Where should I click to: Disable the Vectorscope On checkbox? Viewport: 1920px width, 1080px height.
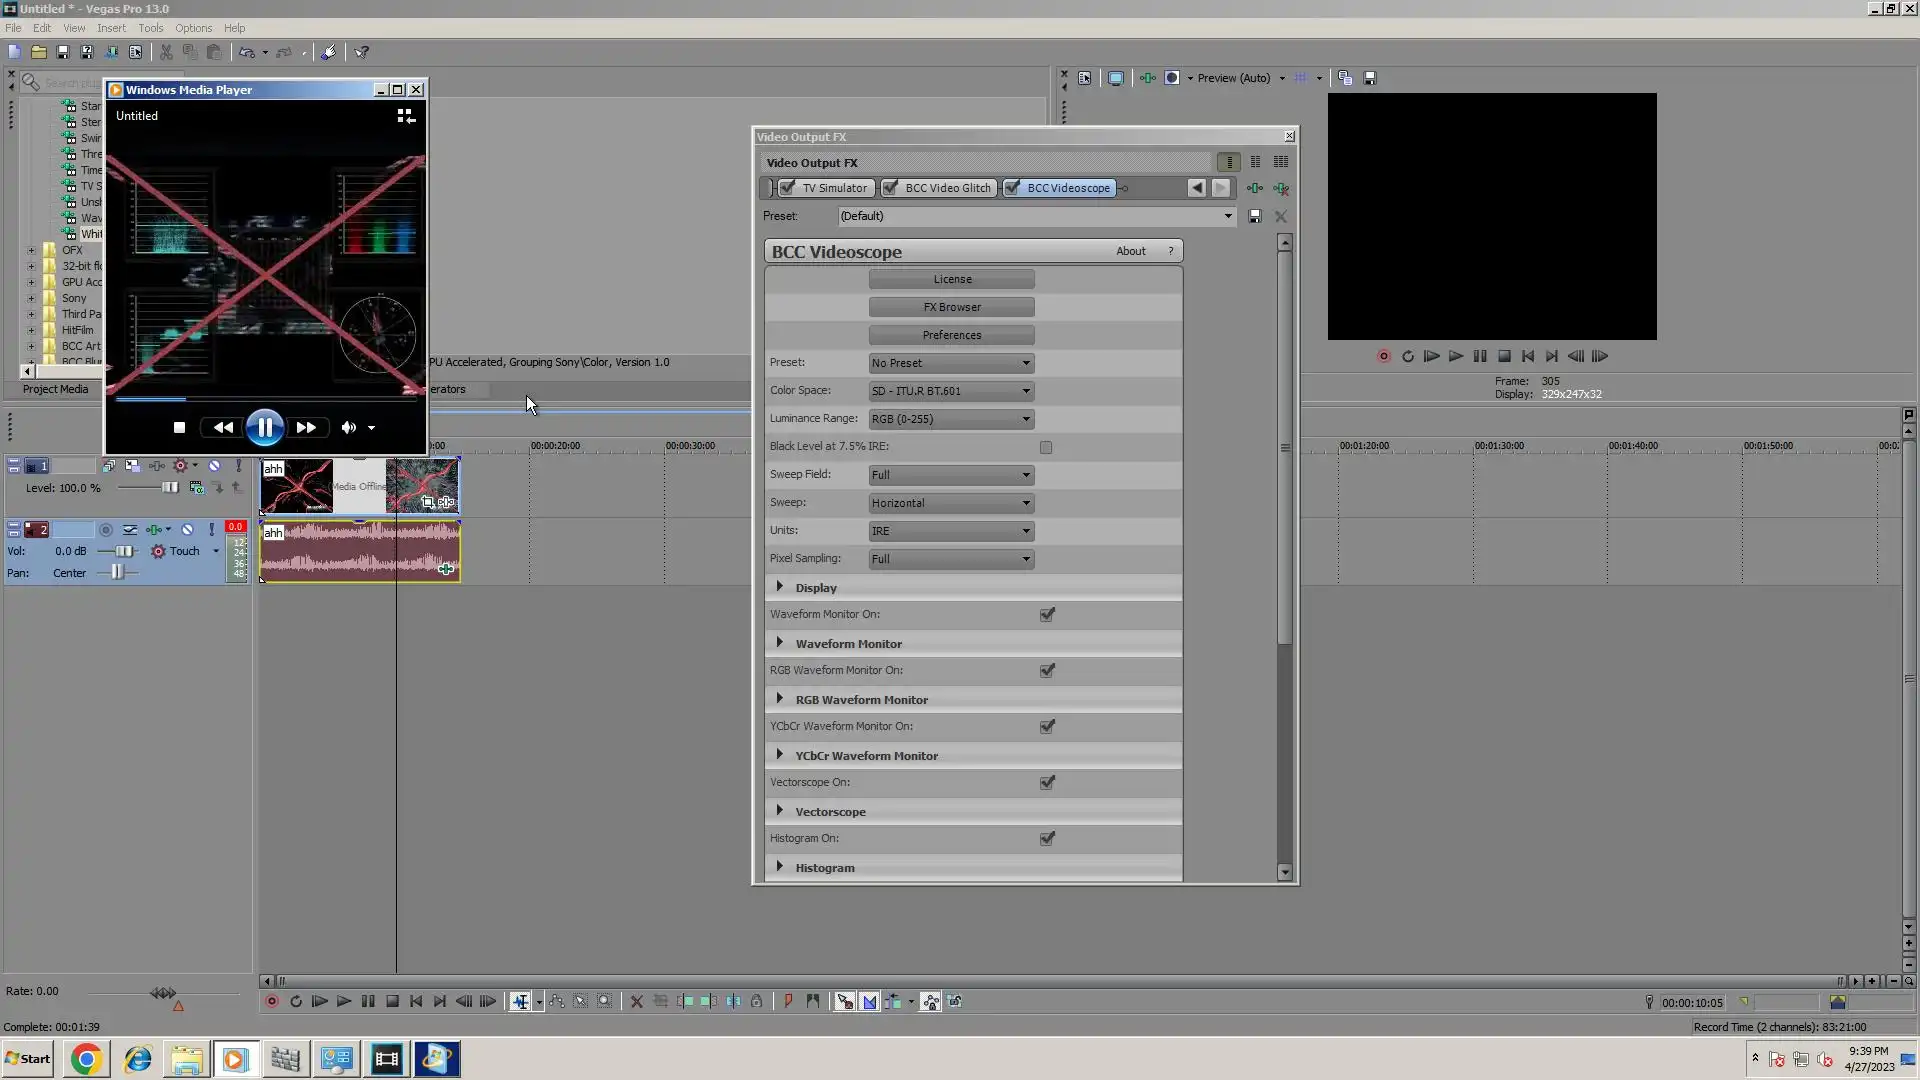coord(1047,782)
